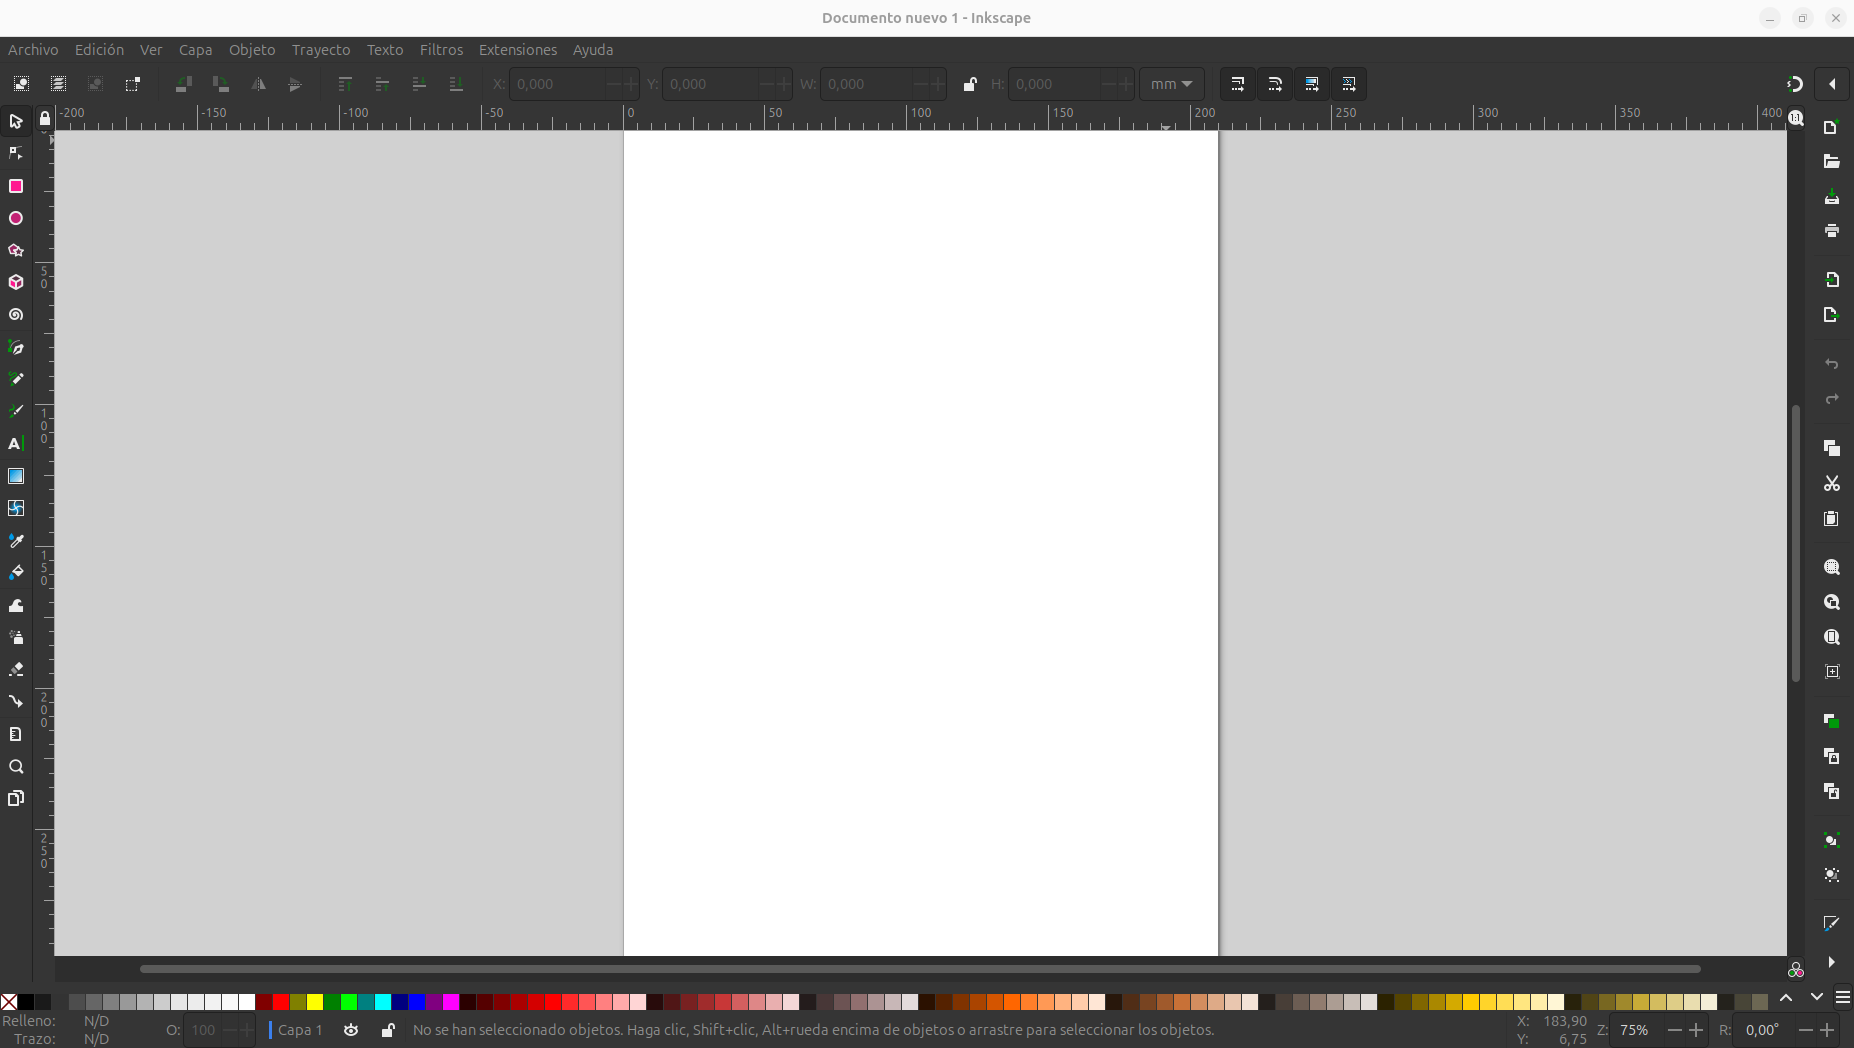Click the no-color X swatch
This screenshot has height=1048, width=1854.
click(x=9, y=1002)
